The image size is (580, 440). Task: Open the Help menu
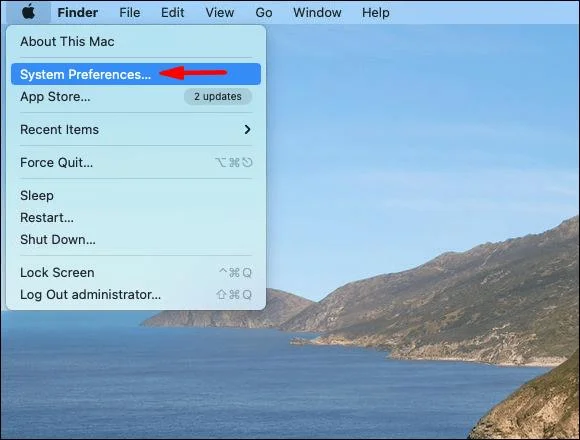tap(375, 13)
